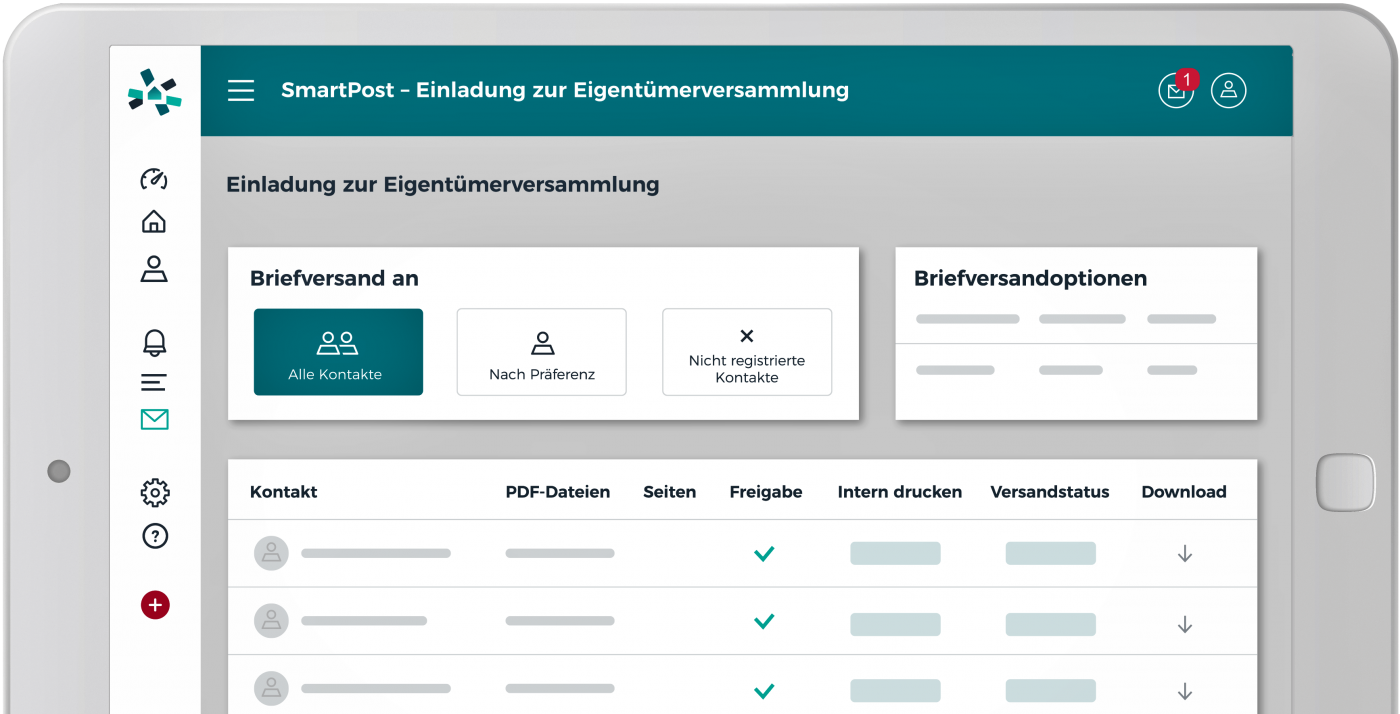Image resolution: width=1400 pixels, height=714 pixels.
Task: Click the red plus add button
Action: coord(155,605)
